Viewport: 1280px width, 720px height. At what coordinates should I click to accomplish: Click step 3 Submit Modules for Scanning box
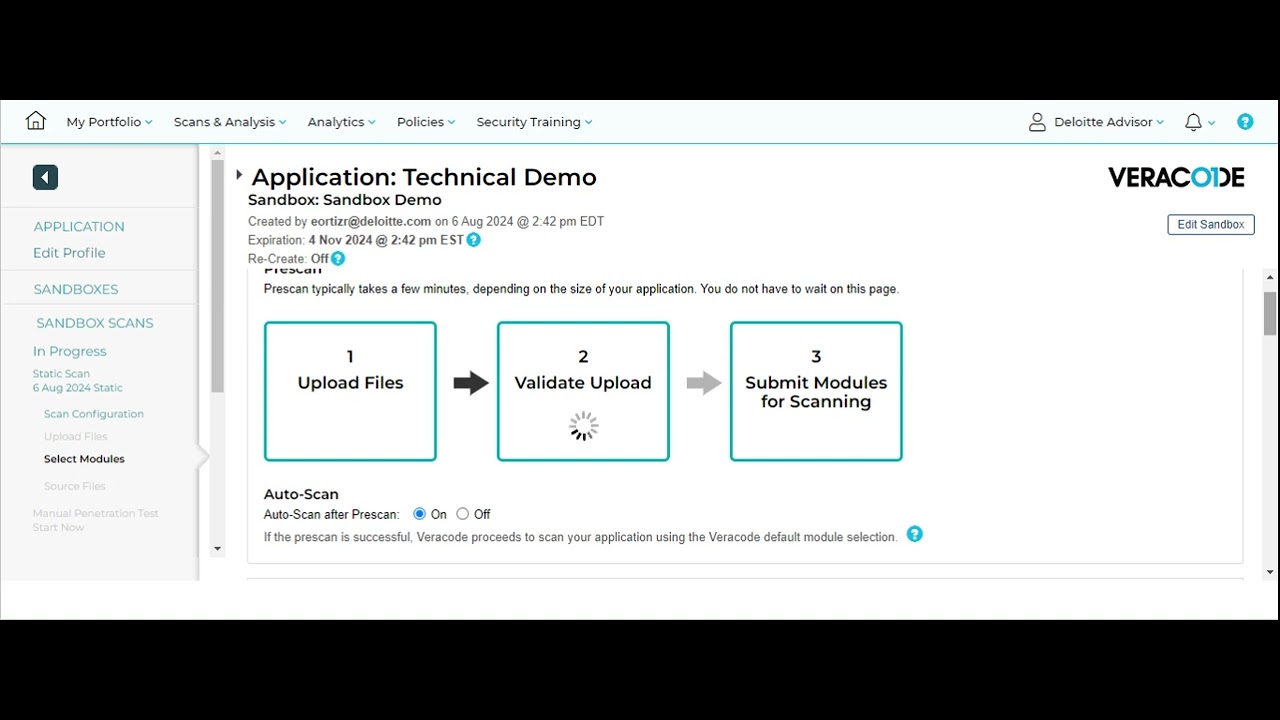coord(816,391)
